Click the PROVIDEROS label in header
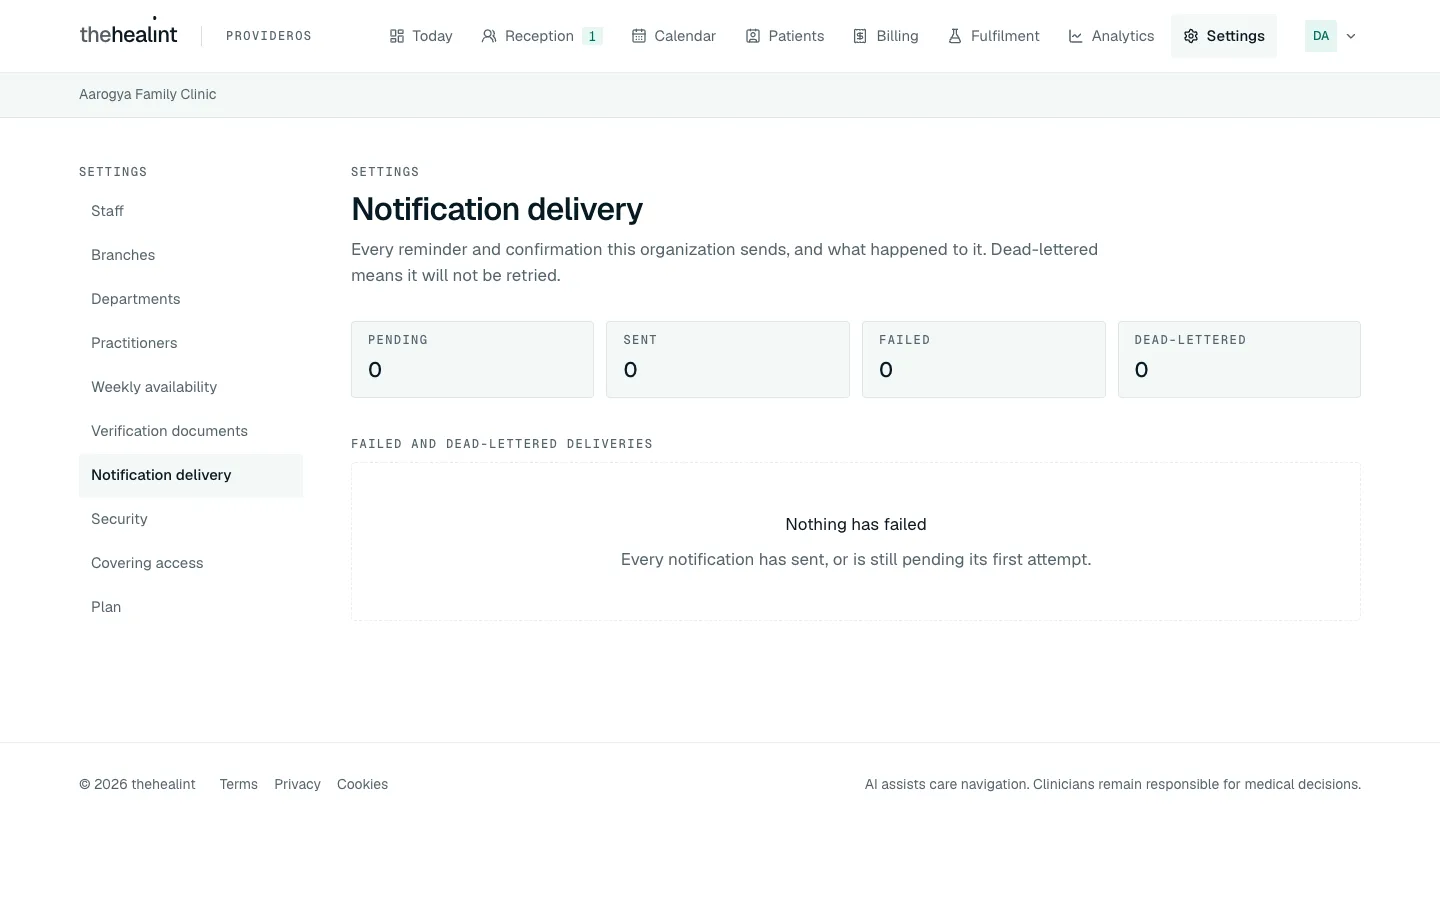 click(269, 36)
